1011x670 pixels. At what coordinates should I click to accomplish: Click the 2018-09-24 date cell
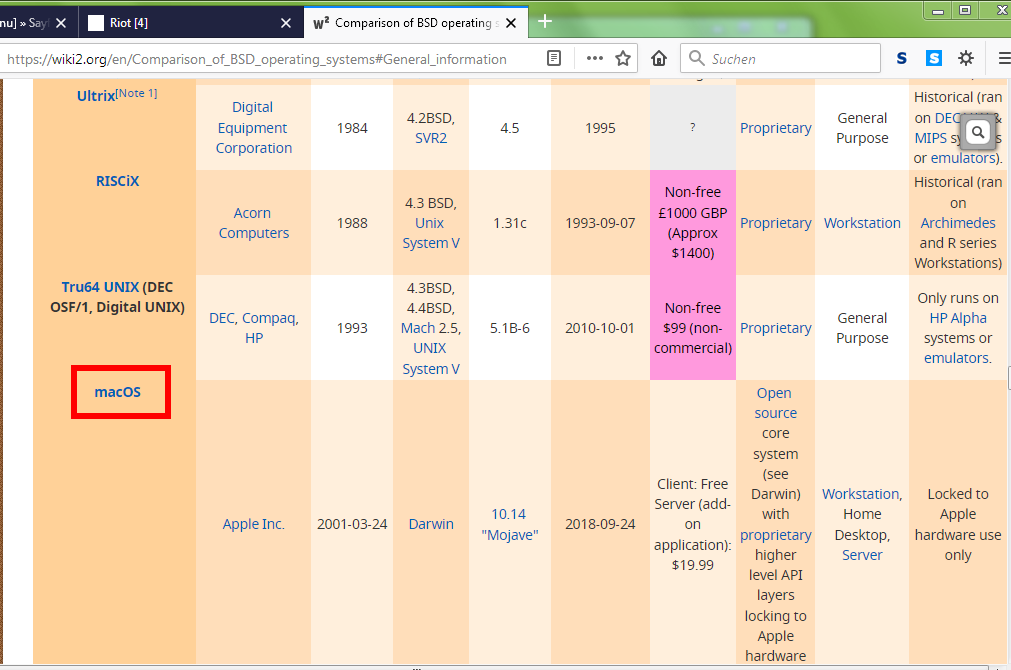(600, 524)
